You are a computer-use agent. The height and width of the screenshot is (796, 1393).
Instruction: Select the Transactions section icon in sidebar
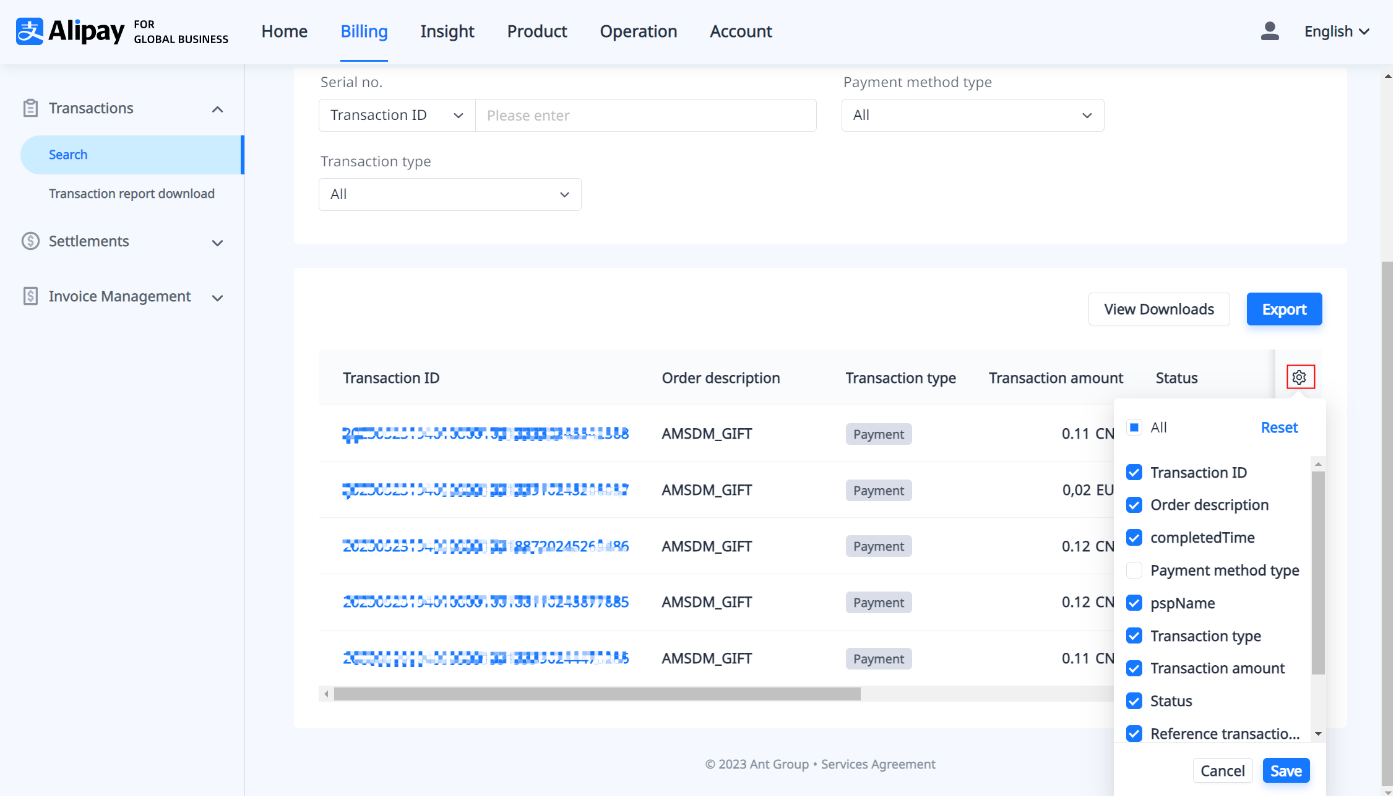point(29,108)
